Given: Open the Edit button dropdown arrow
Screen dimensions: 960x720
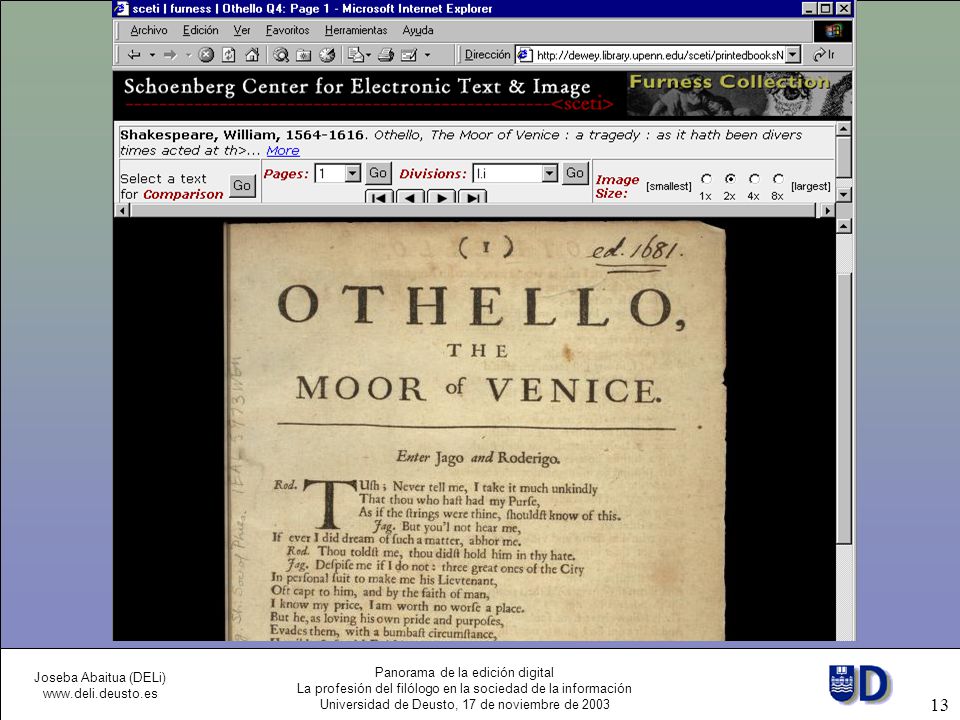Looking at the screenshot, I should [x=427, y=55].
